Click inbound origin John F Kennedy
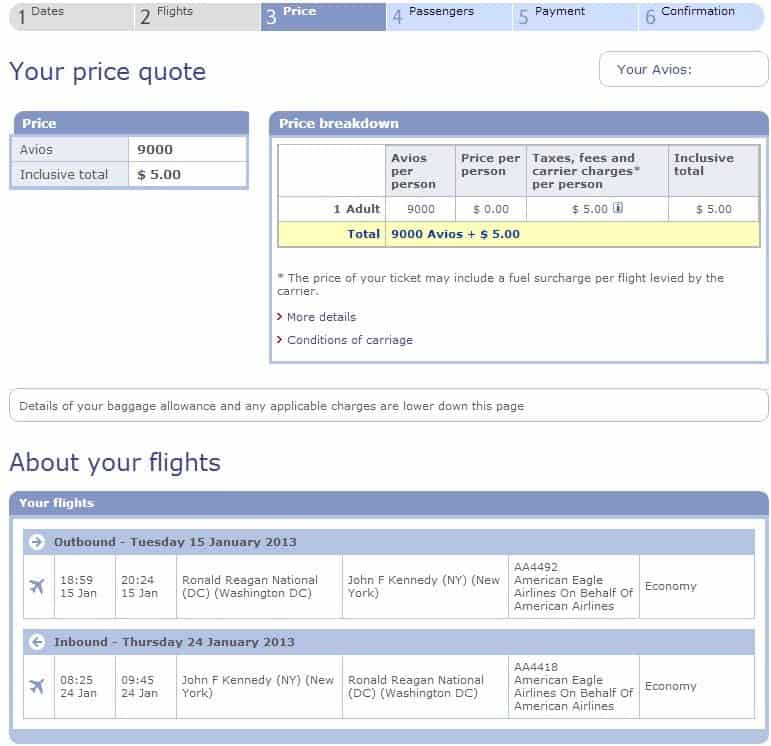The height and width of the screenshot is (746, 771). (258, 686)
